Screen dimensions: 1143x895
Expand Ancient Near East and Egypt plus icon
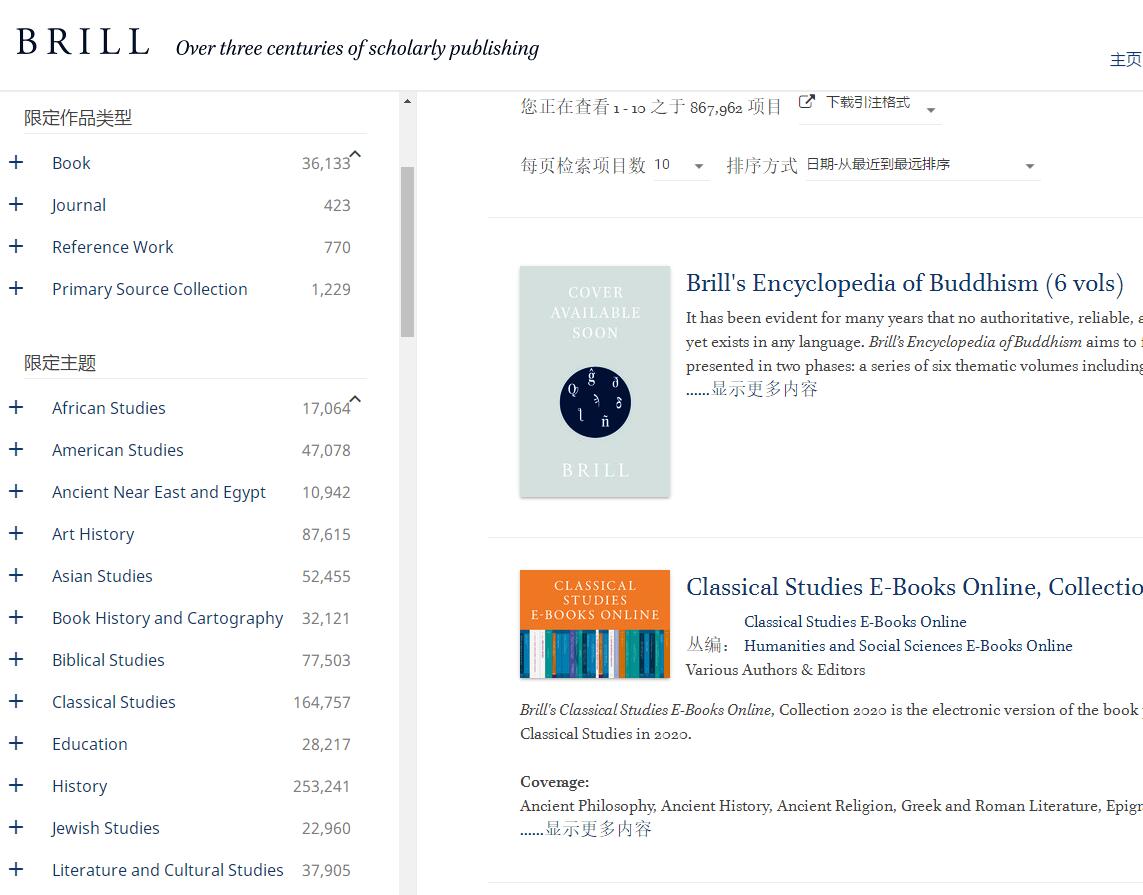(x=16, y=492)
